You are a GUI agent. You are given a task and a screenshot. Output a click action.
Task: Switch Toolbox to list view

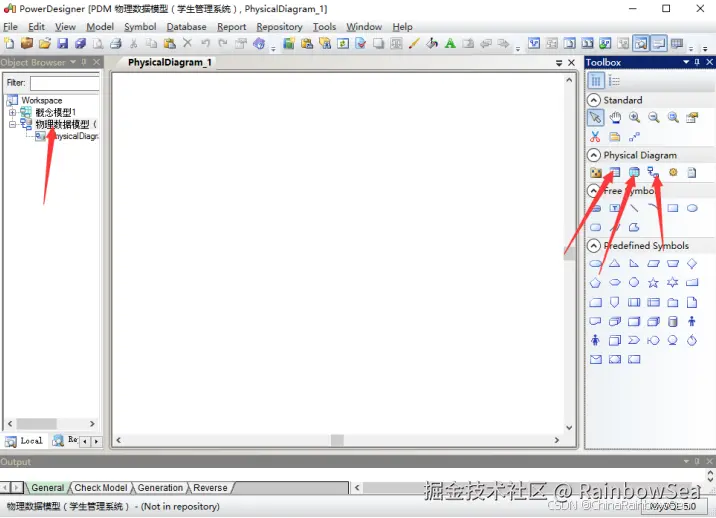pyautogui.click(x=615, y=81)
